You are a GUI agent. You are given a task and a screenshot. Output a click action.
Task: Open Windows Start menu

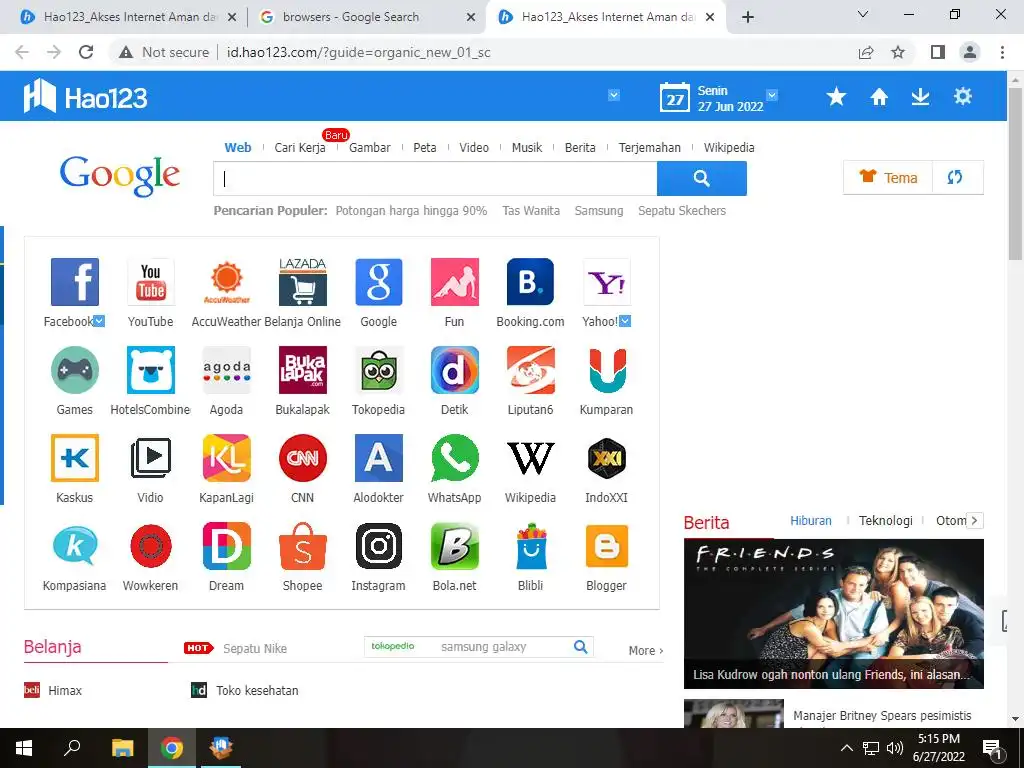tap(24, 748)
